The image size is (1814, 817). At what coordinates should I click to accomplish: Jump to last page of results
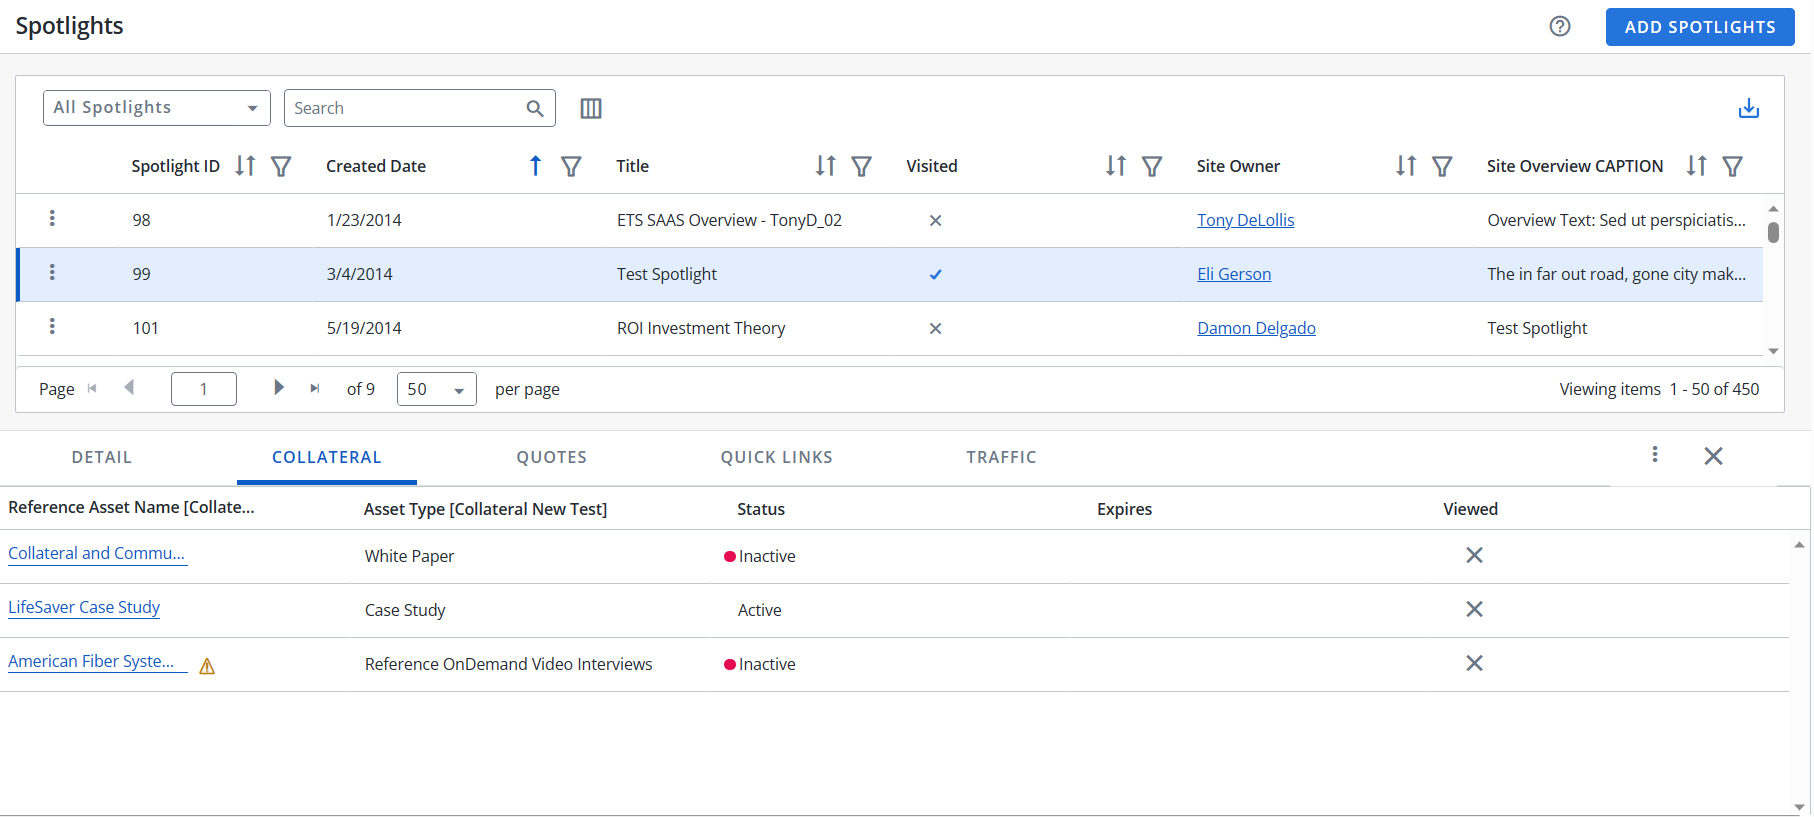(315, 388)
